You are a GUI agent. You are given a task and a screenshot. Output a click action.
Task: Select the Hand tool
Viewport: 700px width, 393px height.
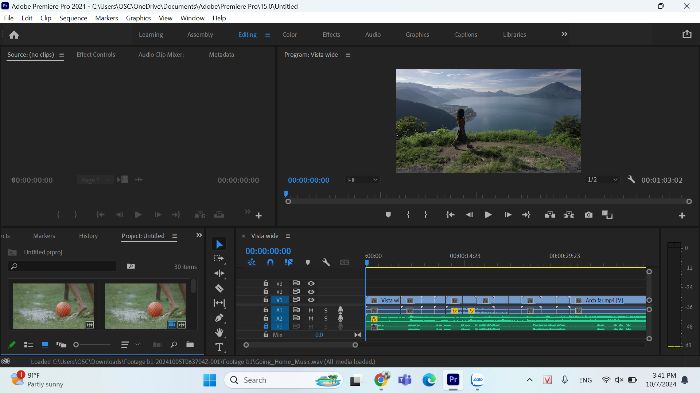click(x=219, y=333)
